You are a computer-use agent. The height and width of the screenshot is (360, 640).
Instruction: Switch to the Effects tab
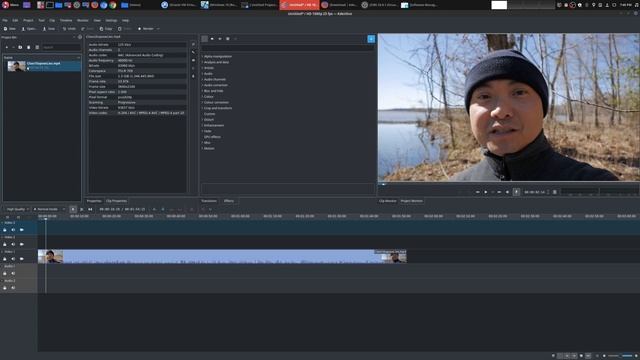(229, 201)
